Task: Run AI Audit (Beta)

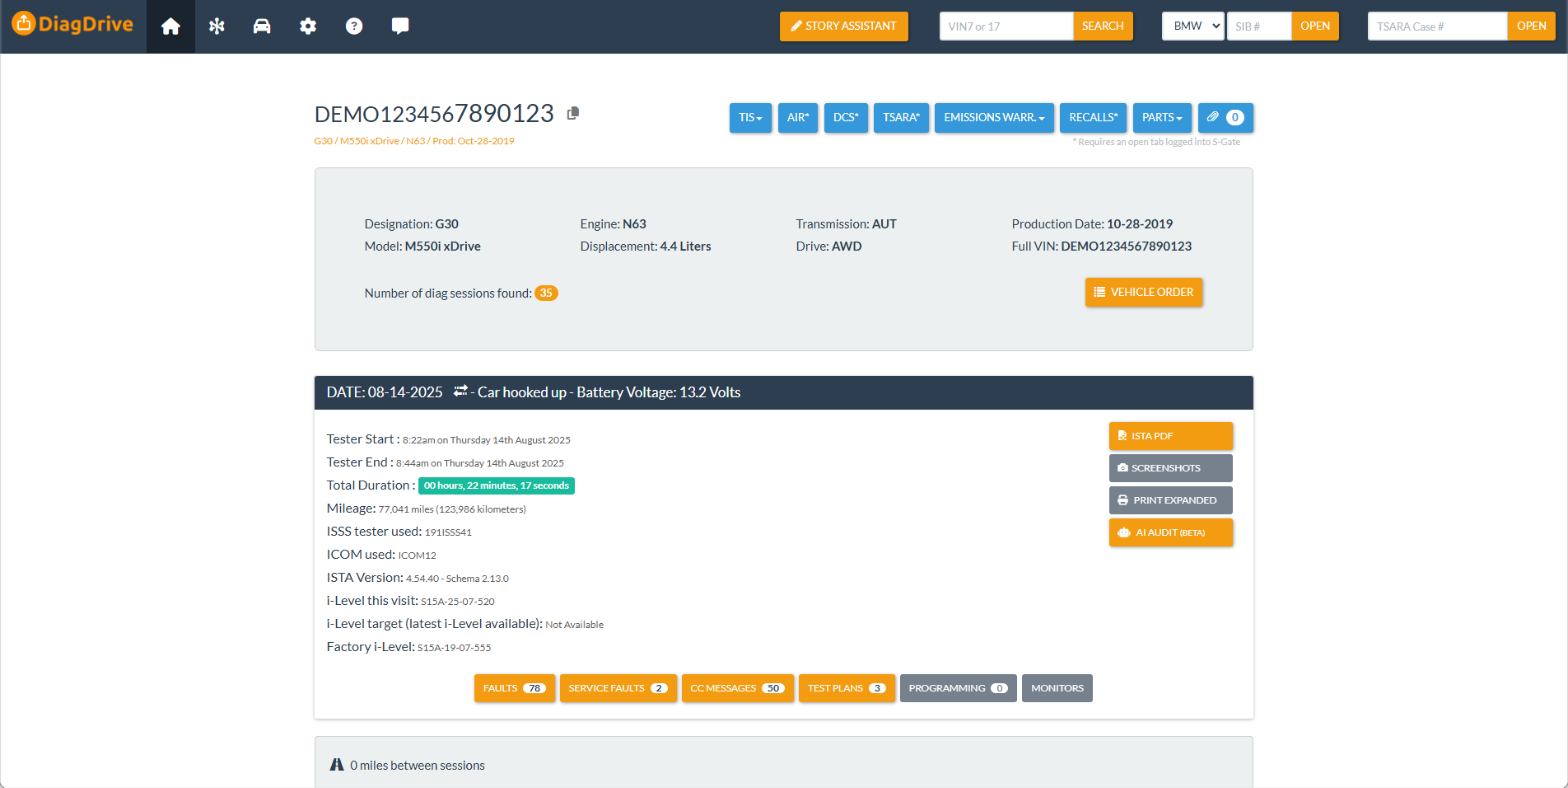Action: (1171, 532)
